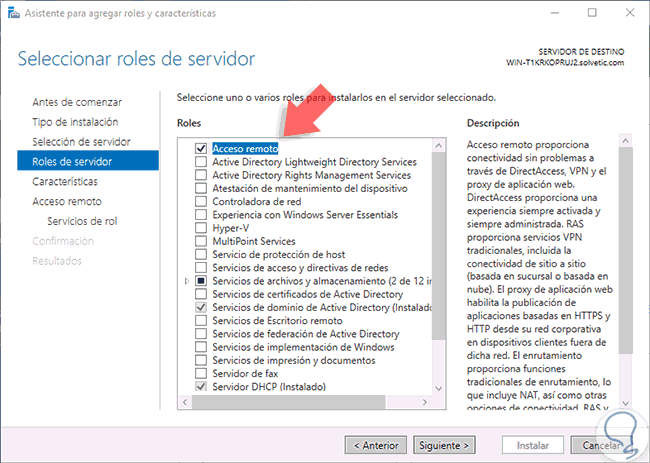Tick the MultiPoint Services checkbox
The image size is (650, 463).
coord(201,241)
